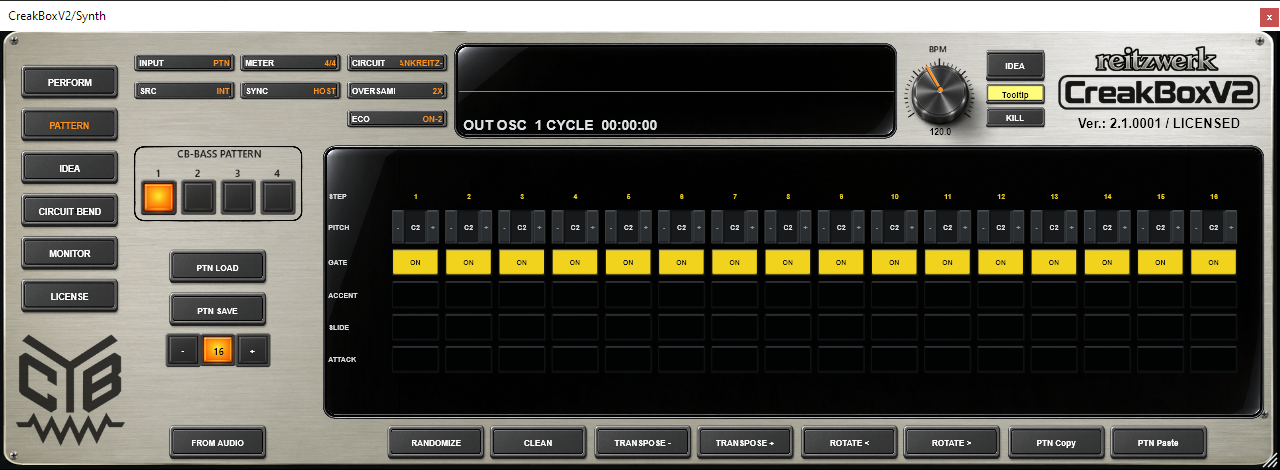Click the PTN SAVE button
This screenshot has width=1280, height=470.
(218, 311)
